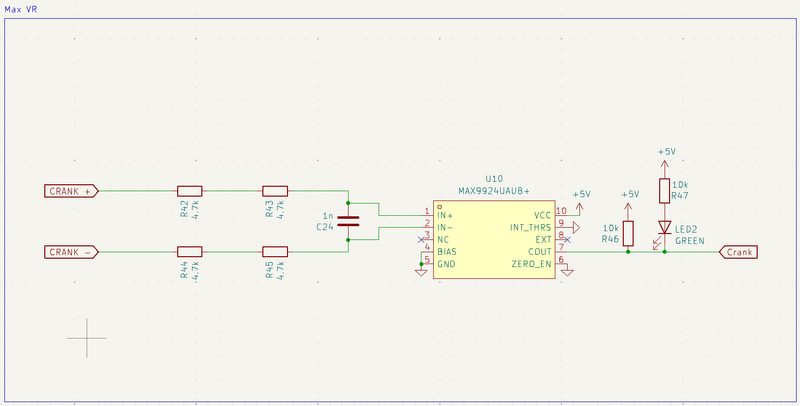Select the Crank output label

[738, 252]
